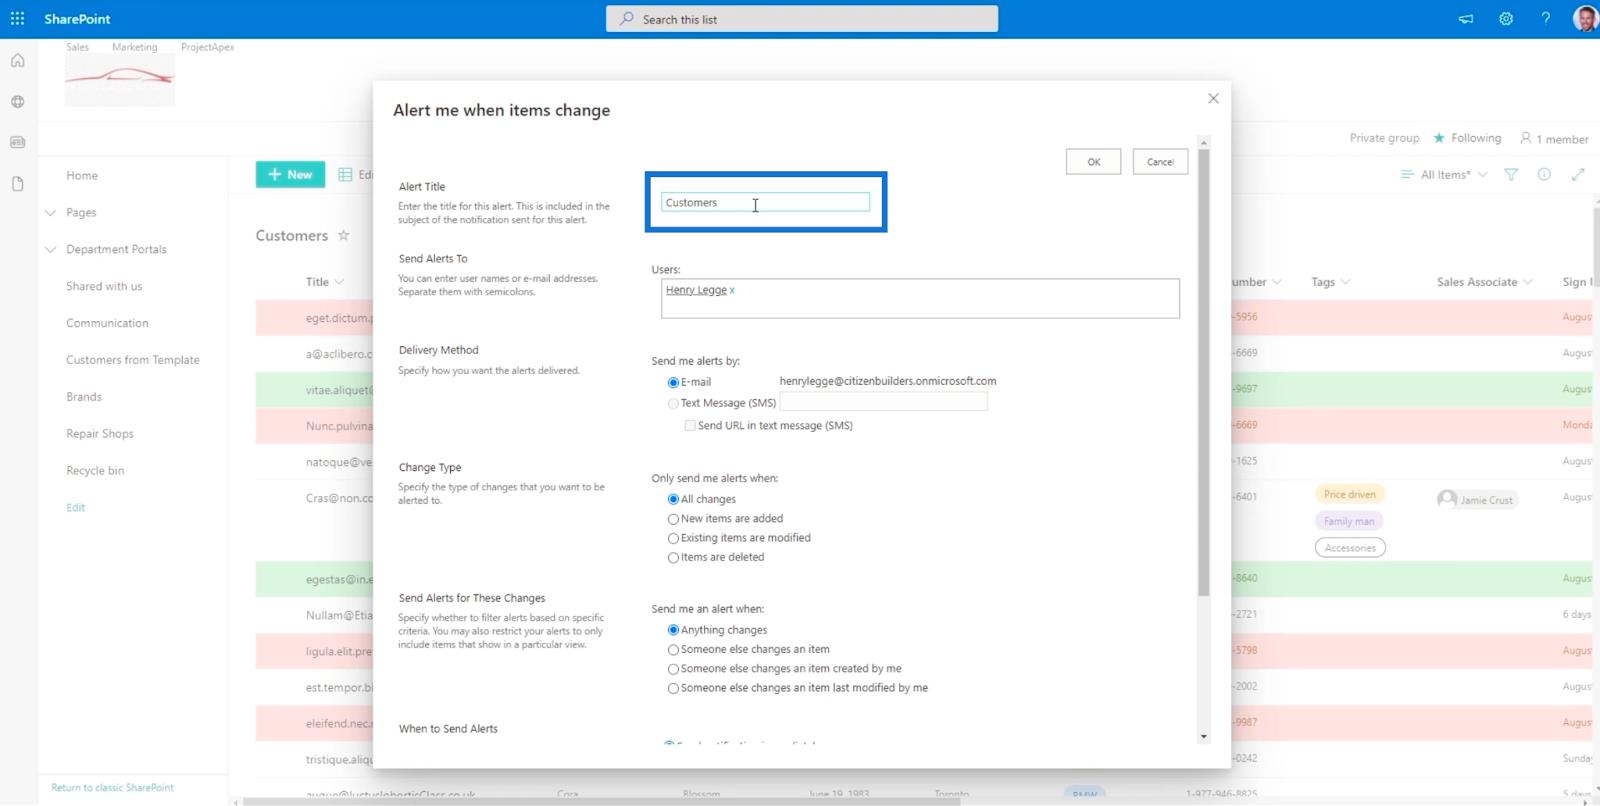
Task: Open the Sales tab in top navigation
Action: (x=77, y=47)
